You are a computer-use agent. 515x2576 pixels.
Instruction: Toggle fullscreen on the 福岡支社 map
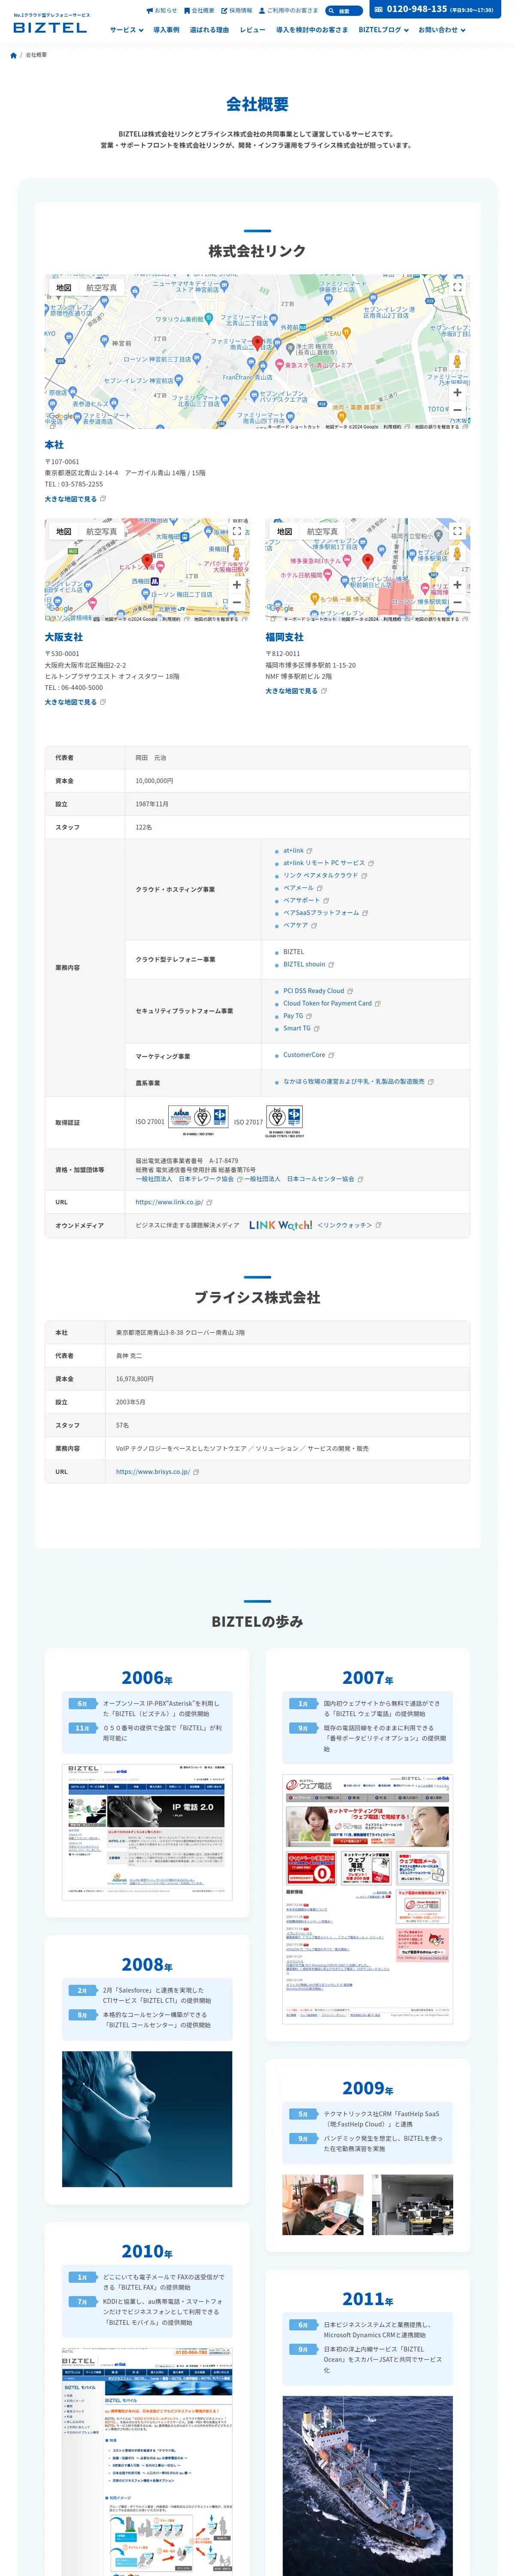pyautogui.click(x=457, y=532)
